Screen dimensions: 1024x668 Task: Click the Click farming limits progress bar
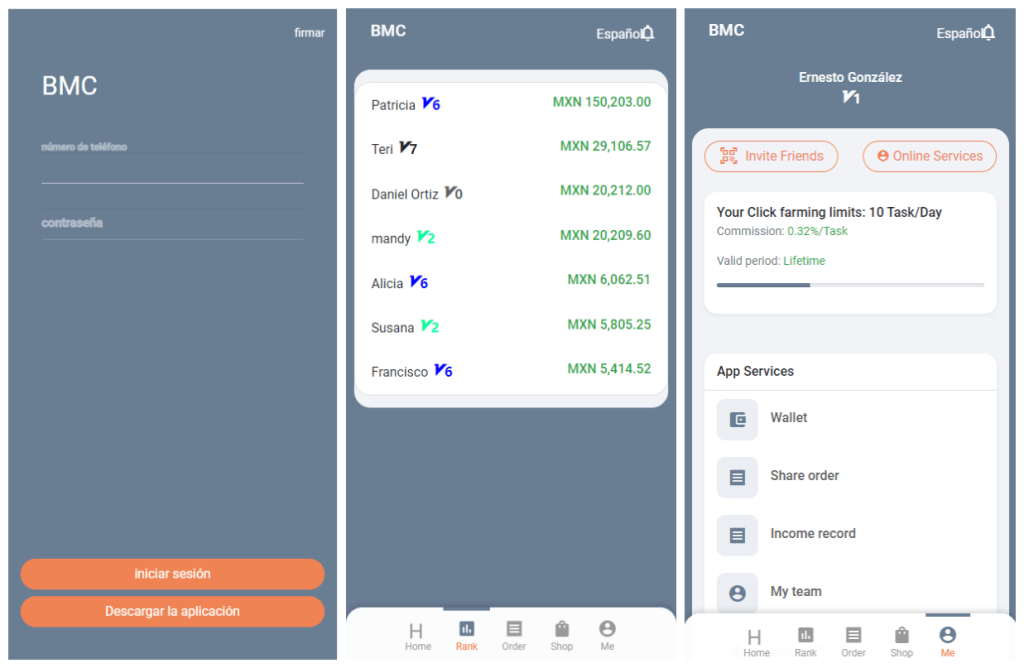[x=850, y=285]
